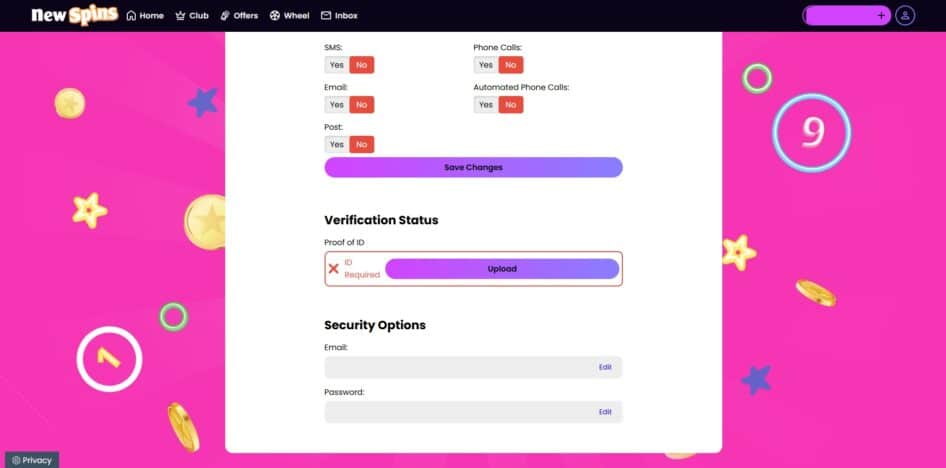Open the user account profile icon

coord(904,16)
